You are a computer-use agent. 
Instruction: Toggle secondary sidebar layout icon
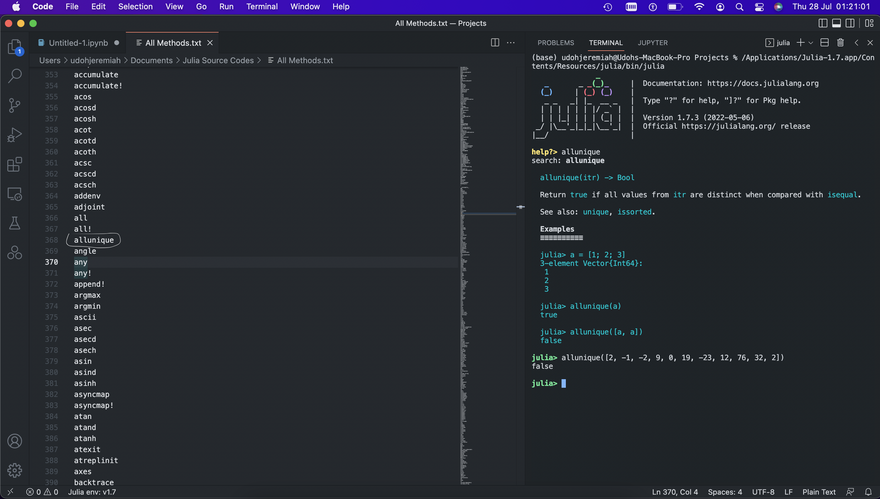[x=850, y=23]
